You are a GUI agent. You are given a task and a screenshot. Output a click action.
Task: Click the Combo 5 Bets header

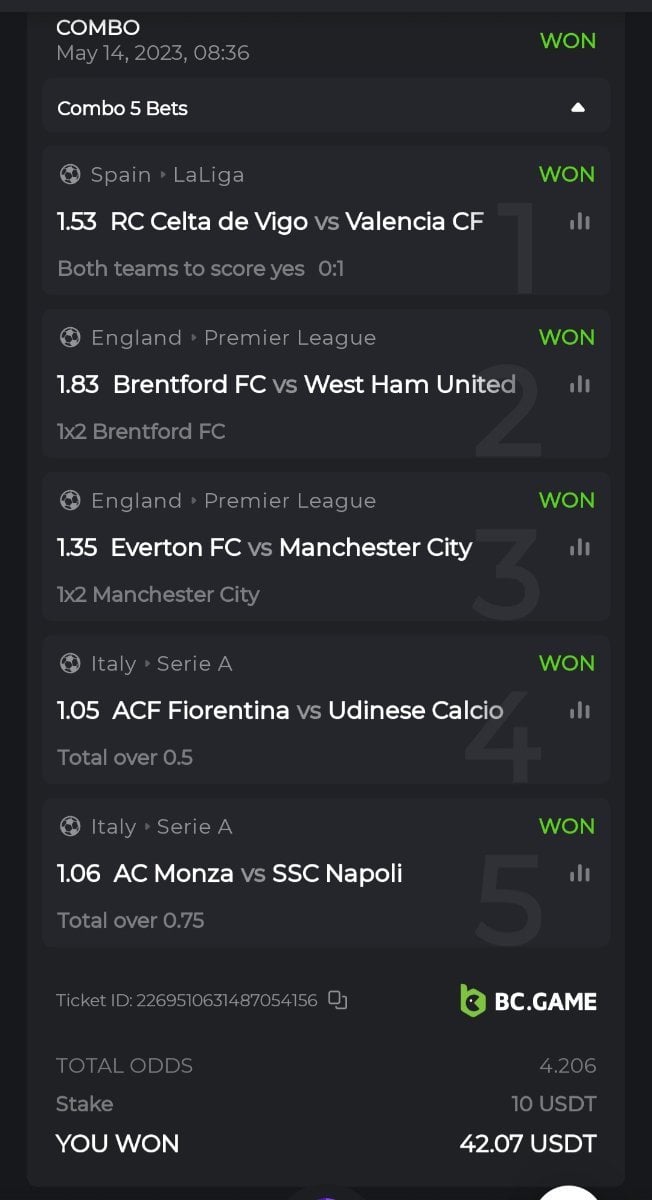click(123, 108)
